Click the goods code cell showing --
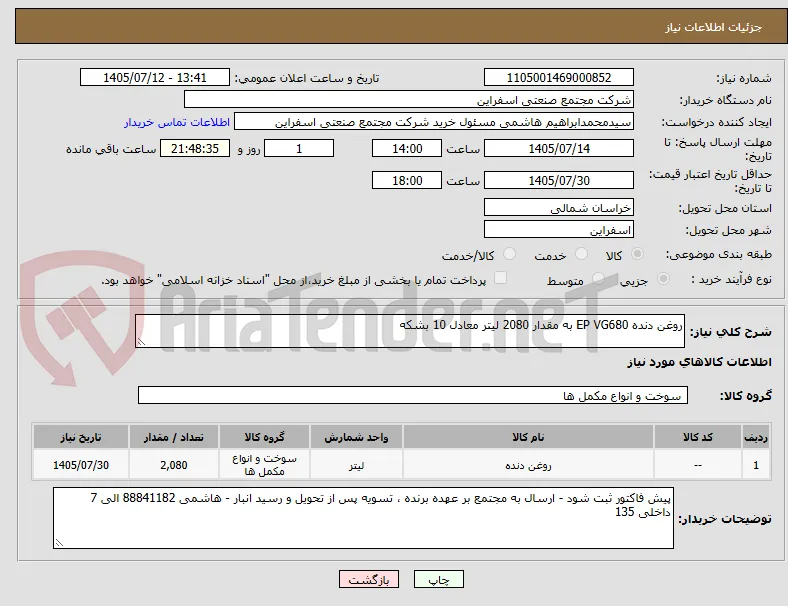 tap(698, 465)
